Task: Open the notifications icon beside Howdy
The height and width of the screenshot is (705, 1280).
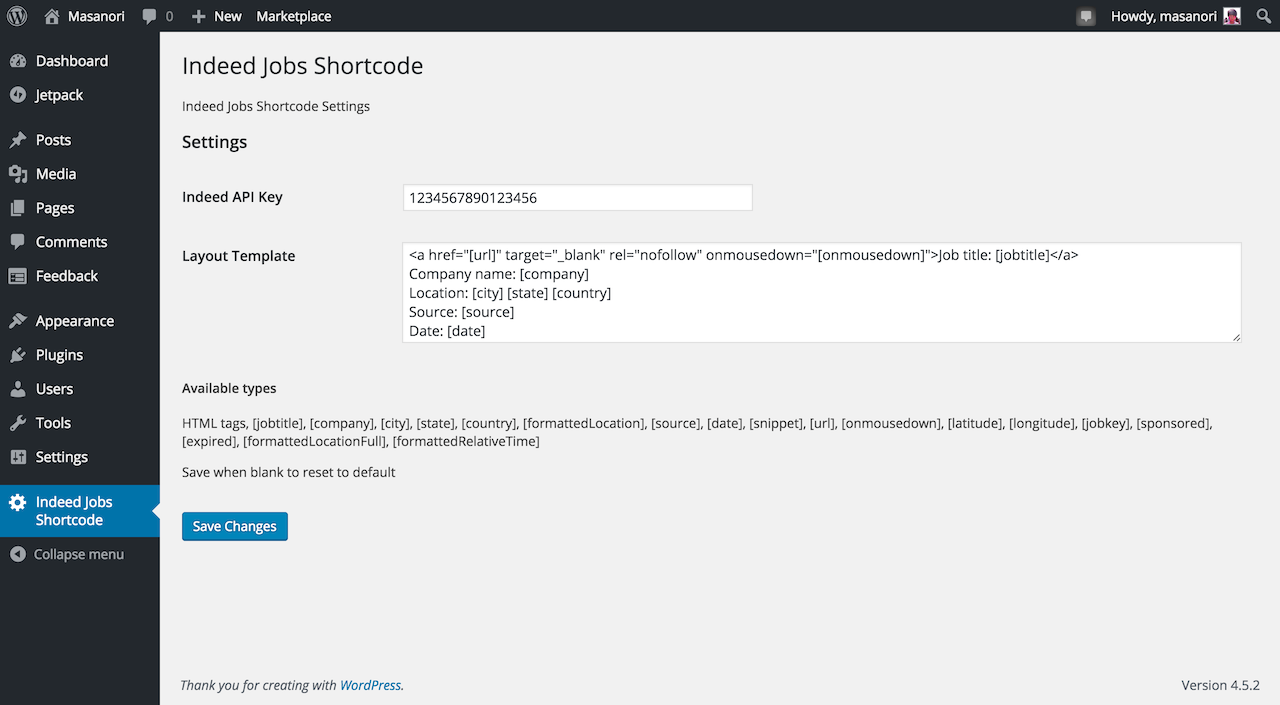Action: pos(1085,16)
